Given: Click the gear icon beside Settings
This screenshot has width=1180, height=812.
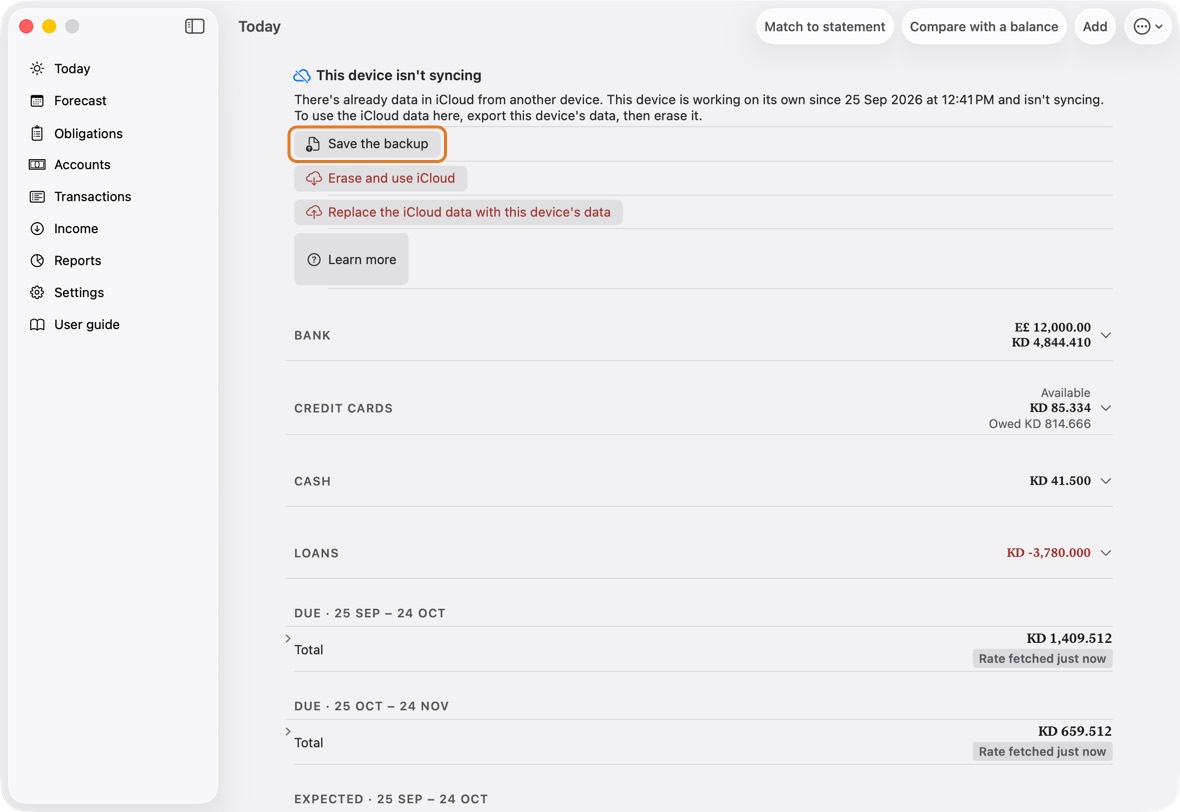Looking at the screenshot, I should pyautogui.click(x=37, y=293).
